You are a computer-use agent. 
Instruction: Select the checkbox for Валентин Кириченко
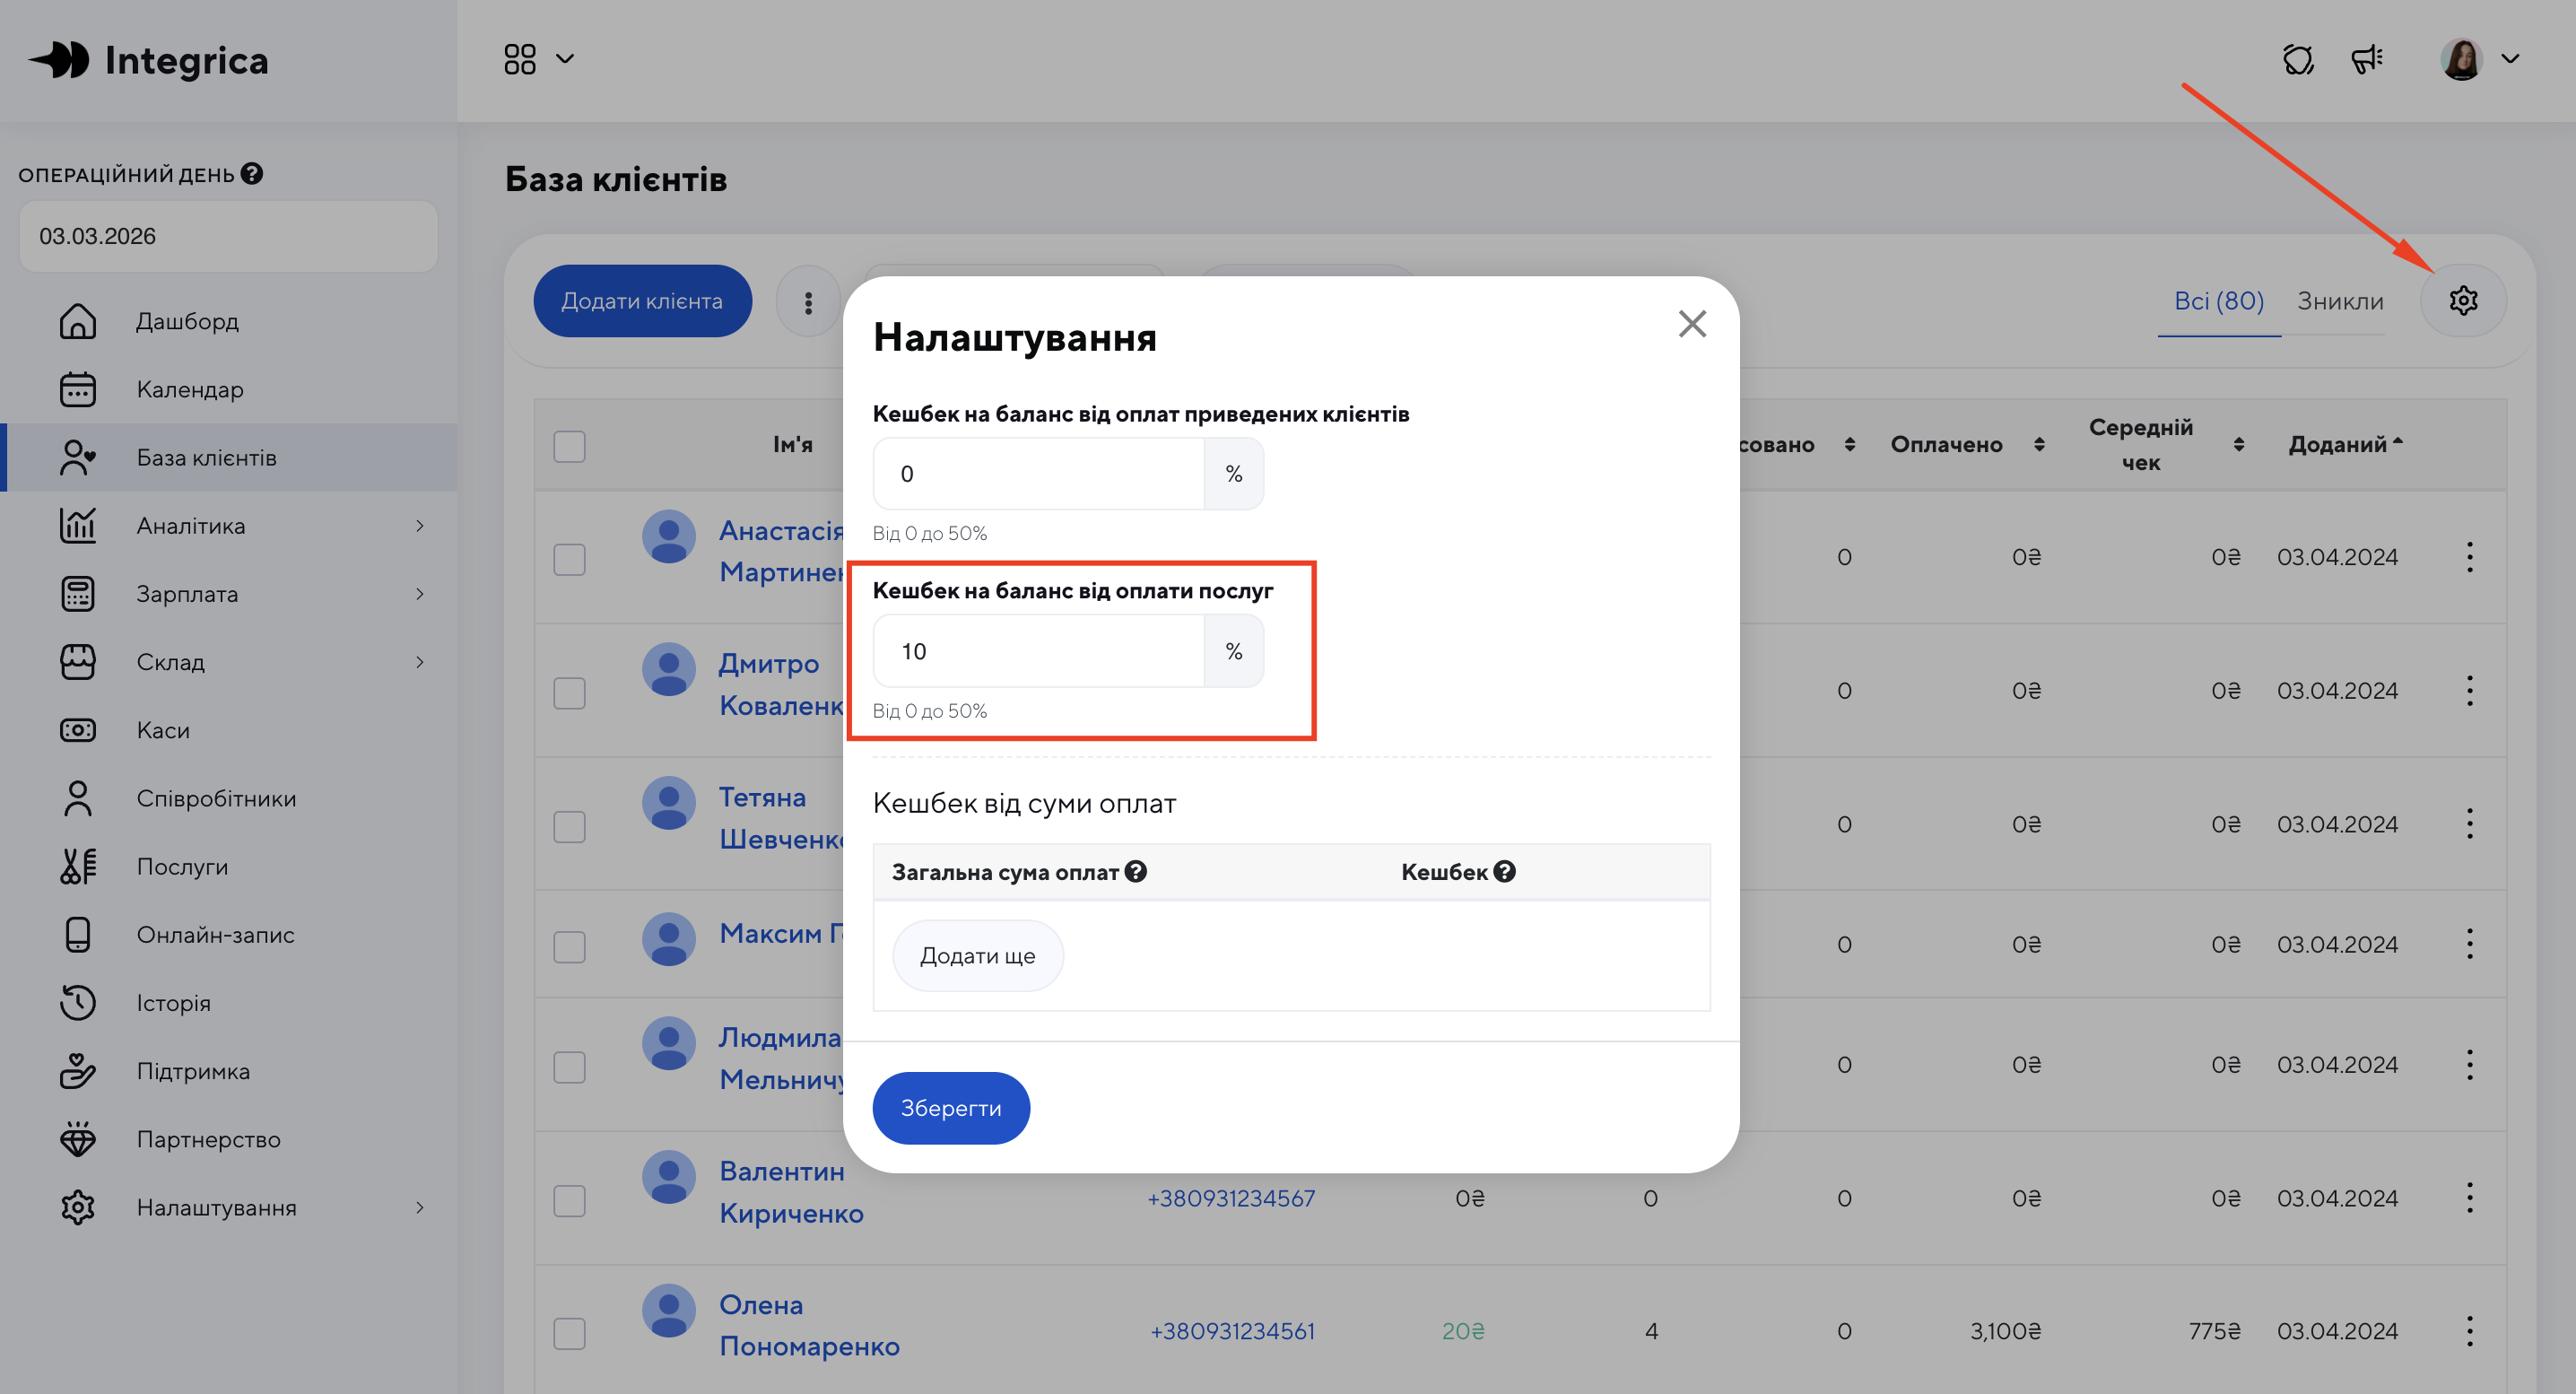point(570,1200)
